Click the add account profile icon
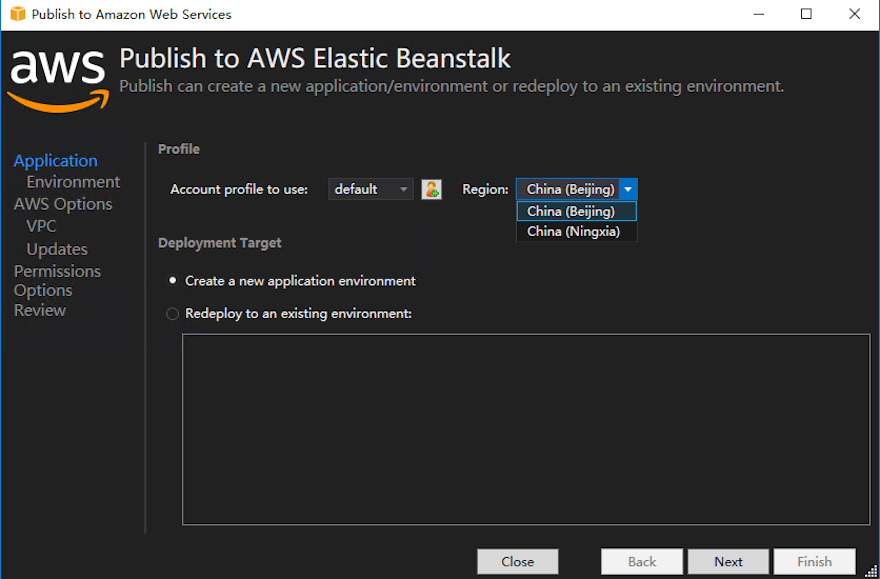880x579 pixels. coord(431,190)
